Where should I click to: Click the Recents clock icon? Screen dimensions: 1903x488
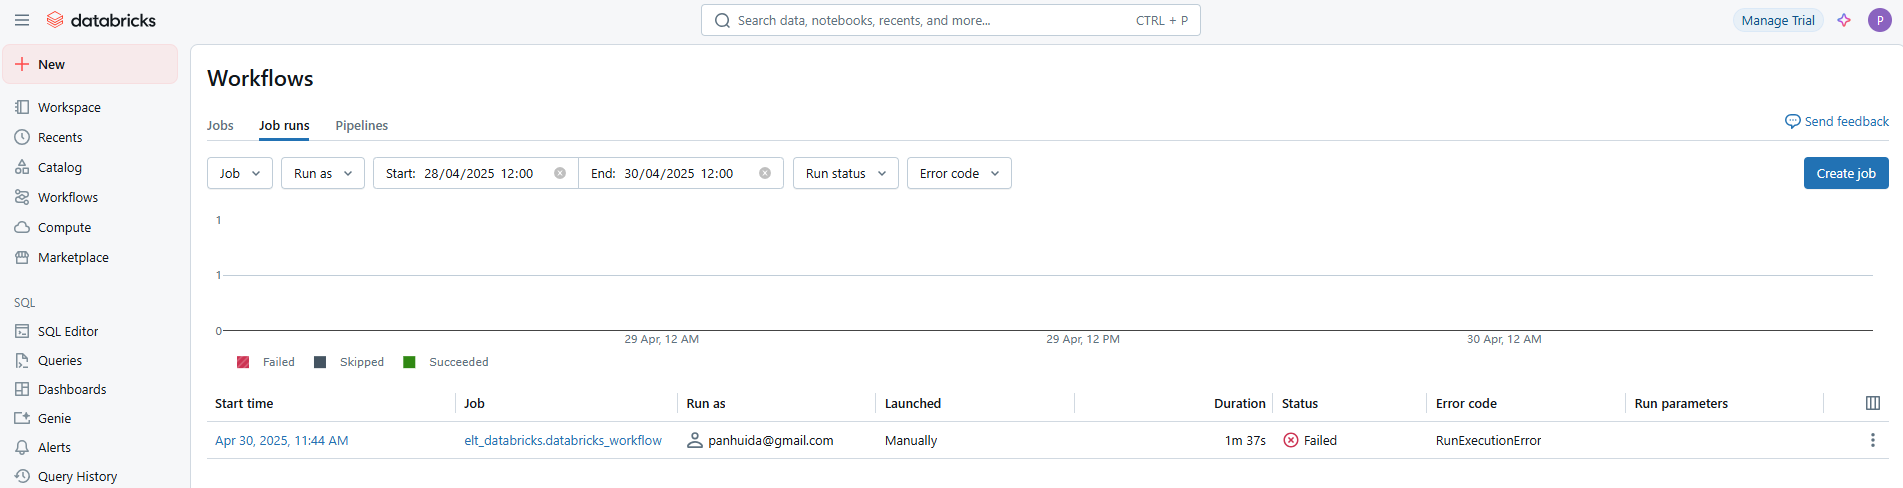(x=22, y=137)
